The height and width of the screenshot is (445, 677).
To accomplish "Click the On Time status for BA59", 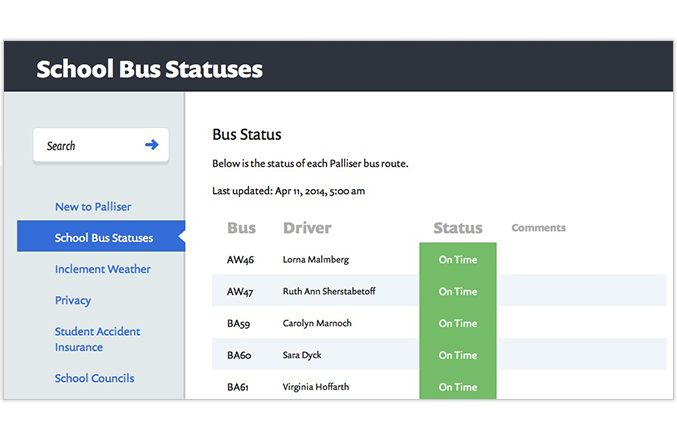I will pyautogui.click(x=458, y=323).
